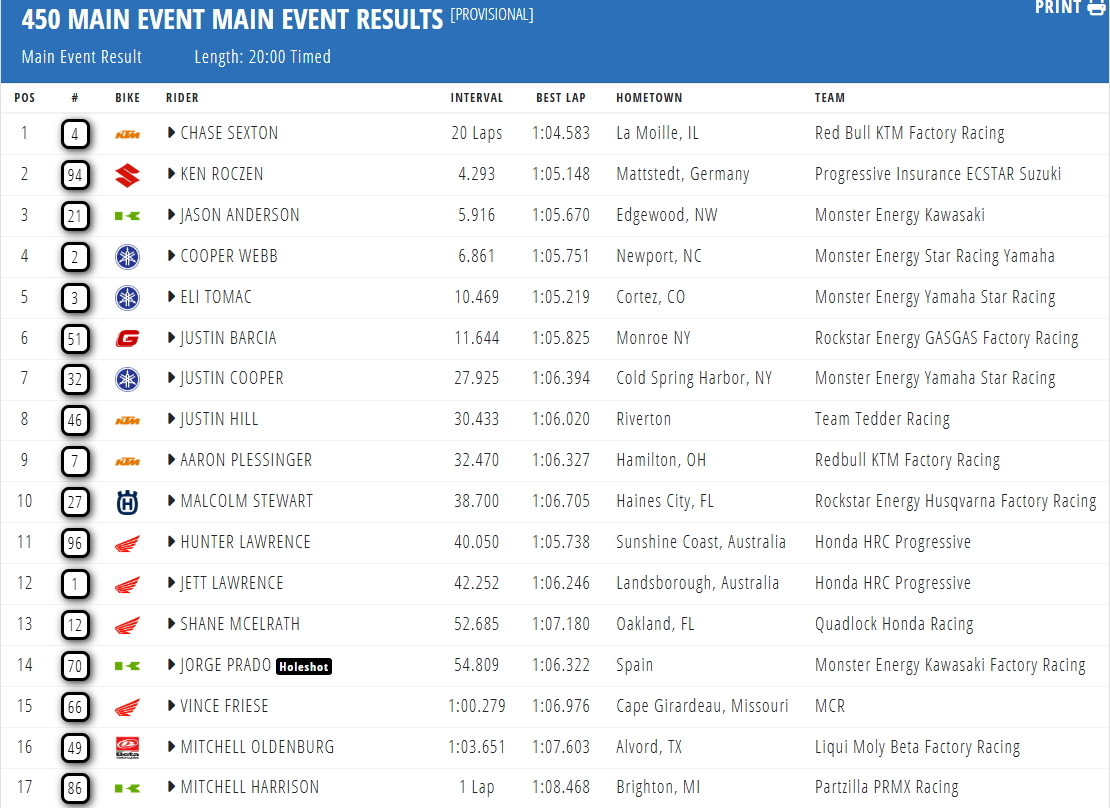1110x808 pixels.
Task: Open Jett Lawrence's rider name
Action: click(231, 584)
